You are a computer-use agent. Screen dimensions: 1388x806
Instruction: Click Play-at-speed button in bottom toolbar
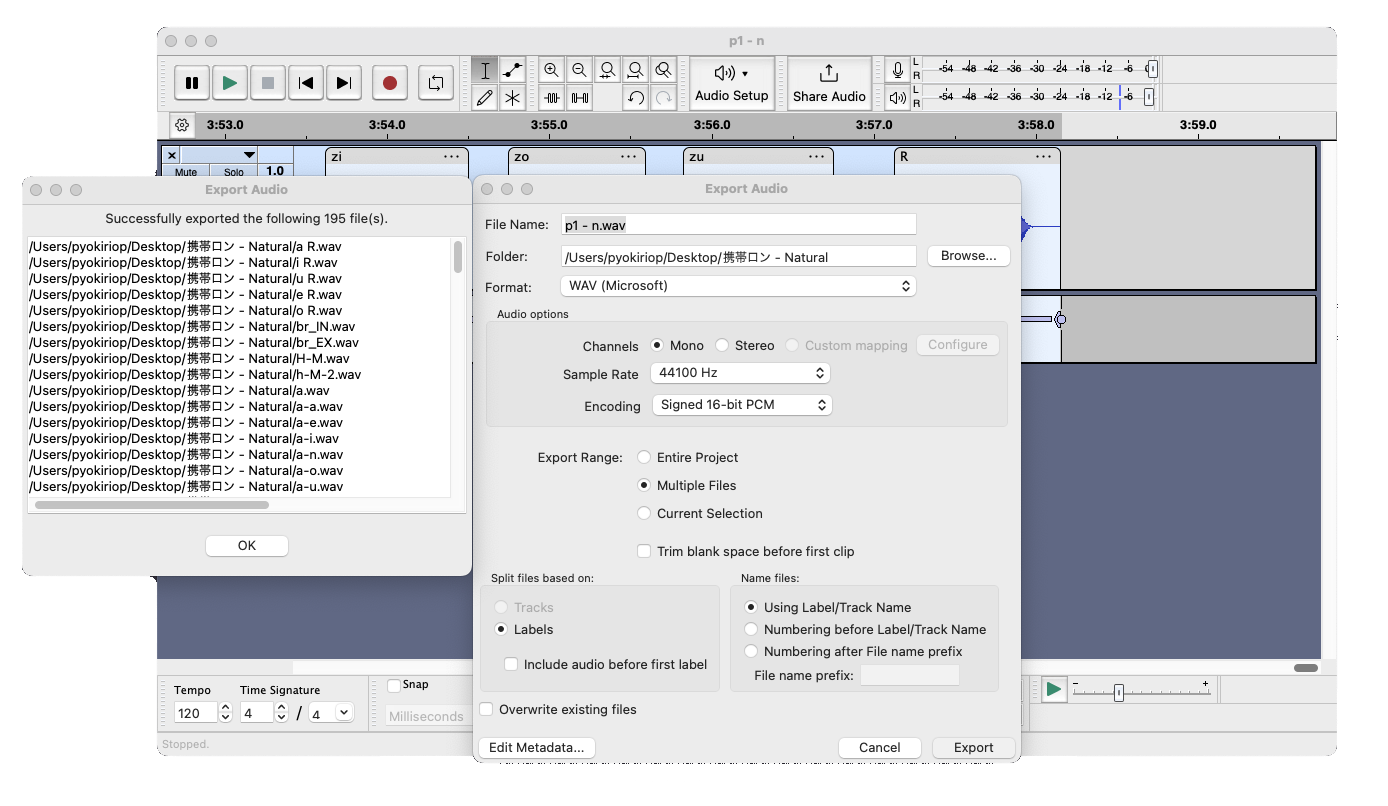[1053, 689]
